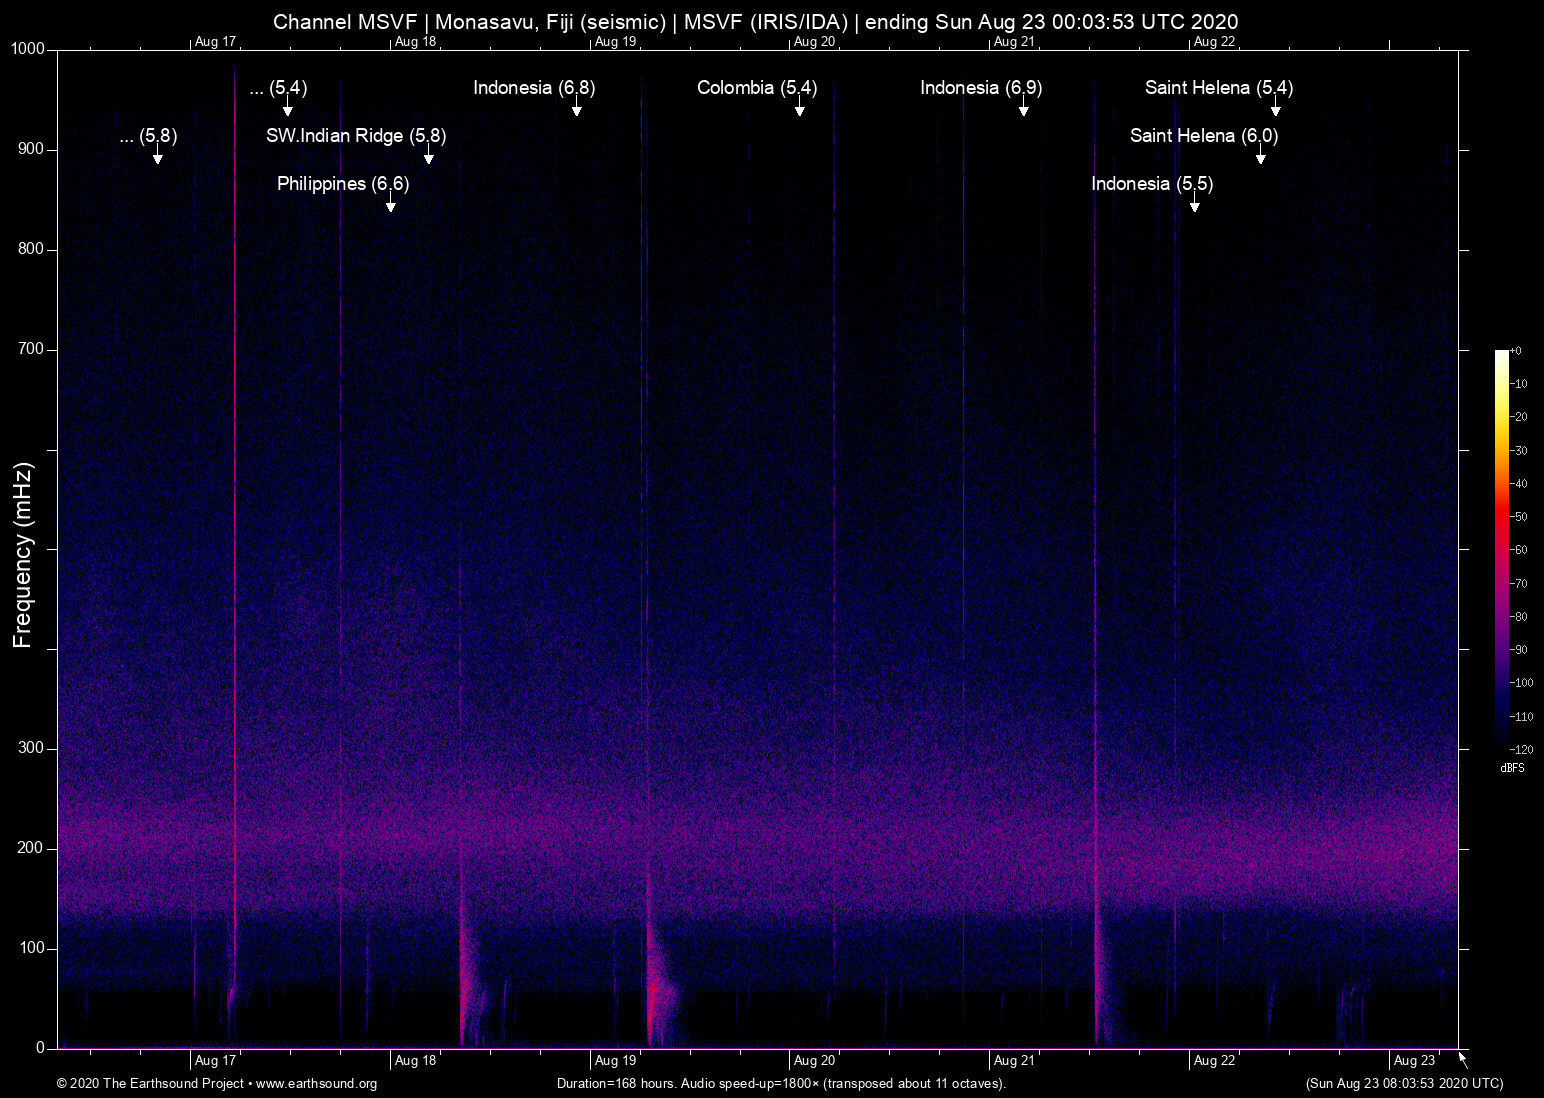
Task: Select the Duration=168 hours caption text
Action: click(x=780, y=1084)
